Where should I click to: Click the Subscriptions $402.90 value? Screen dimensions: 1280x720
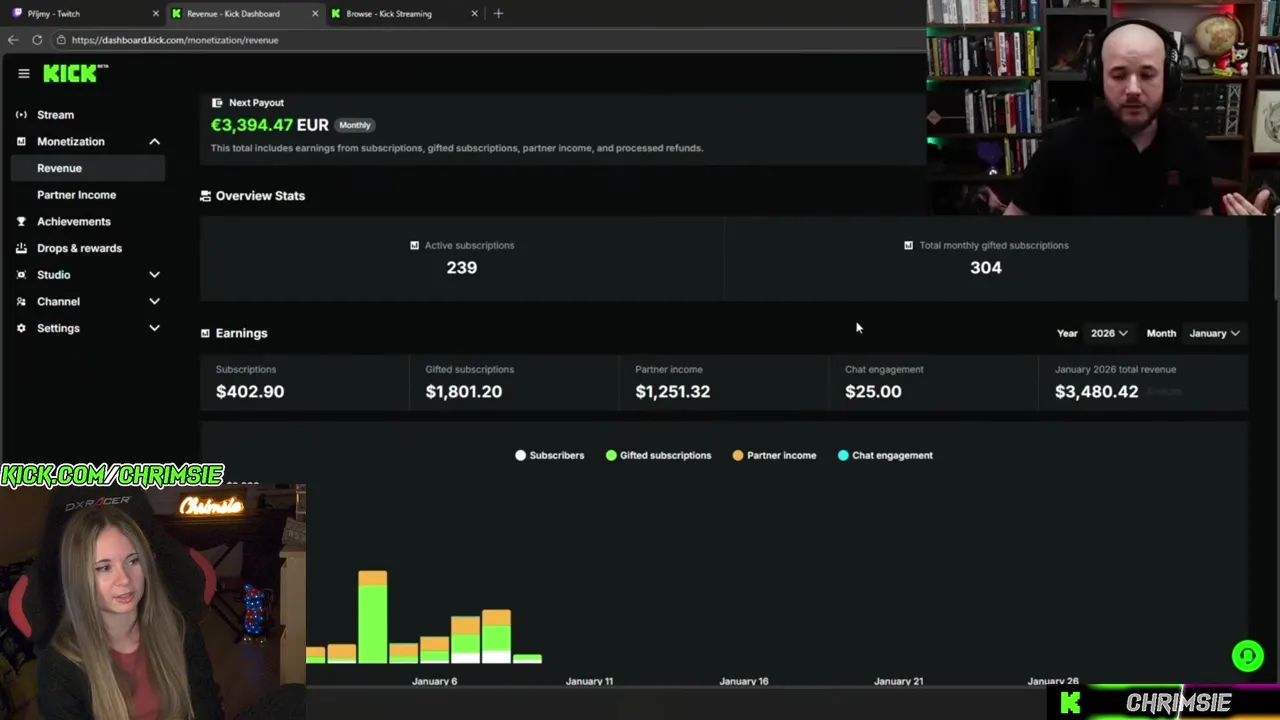tap(250, 392)
